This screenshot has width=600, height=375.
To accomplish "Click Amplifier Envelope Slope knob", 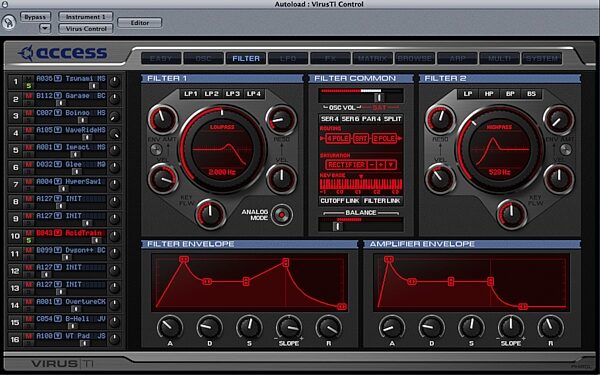I will (511, 327).
